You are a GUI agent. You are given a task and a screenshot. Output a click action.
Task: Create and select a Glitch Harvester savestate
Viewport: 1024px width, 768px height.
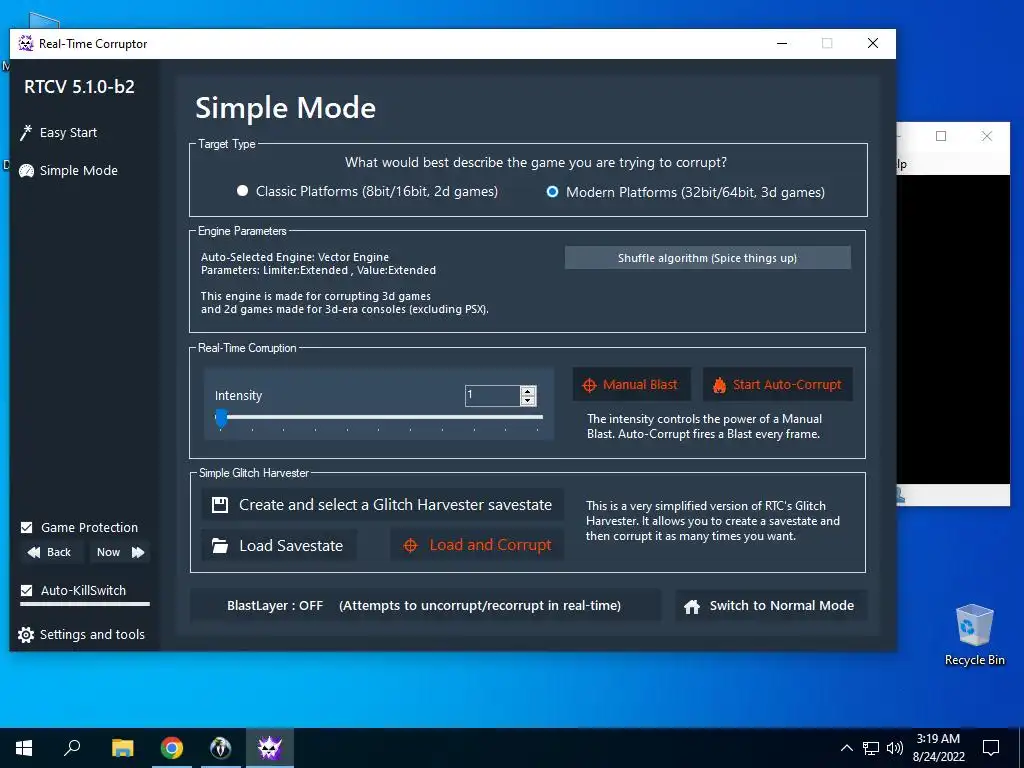[383, 505]
